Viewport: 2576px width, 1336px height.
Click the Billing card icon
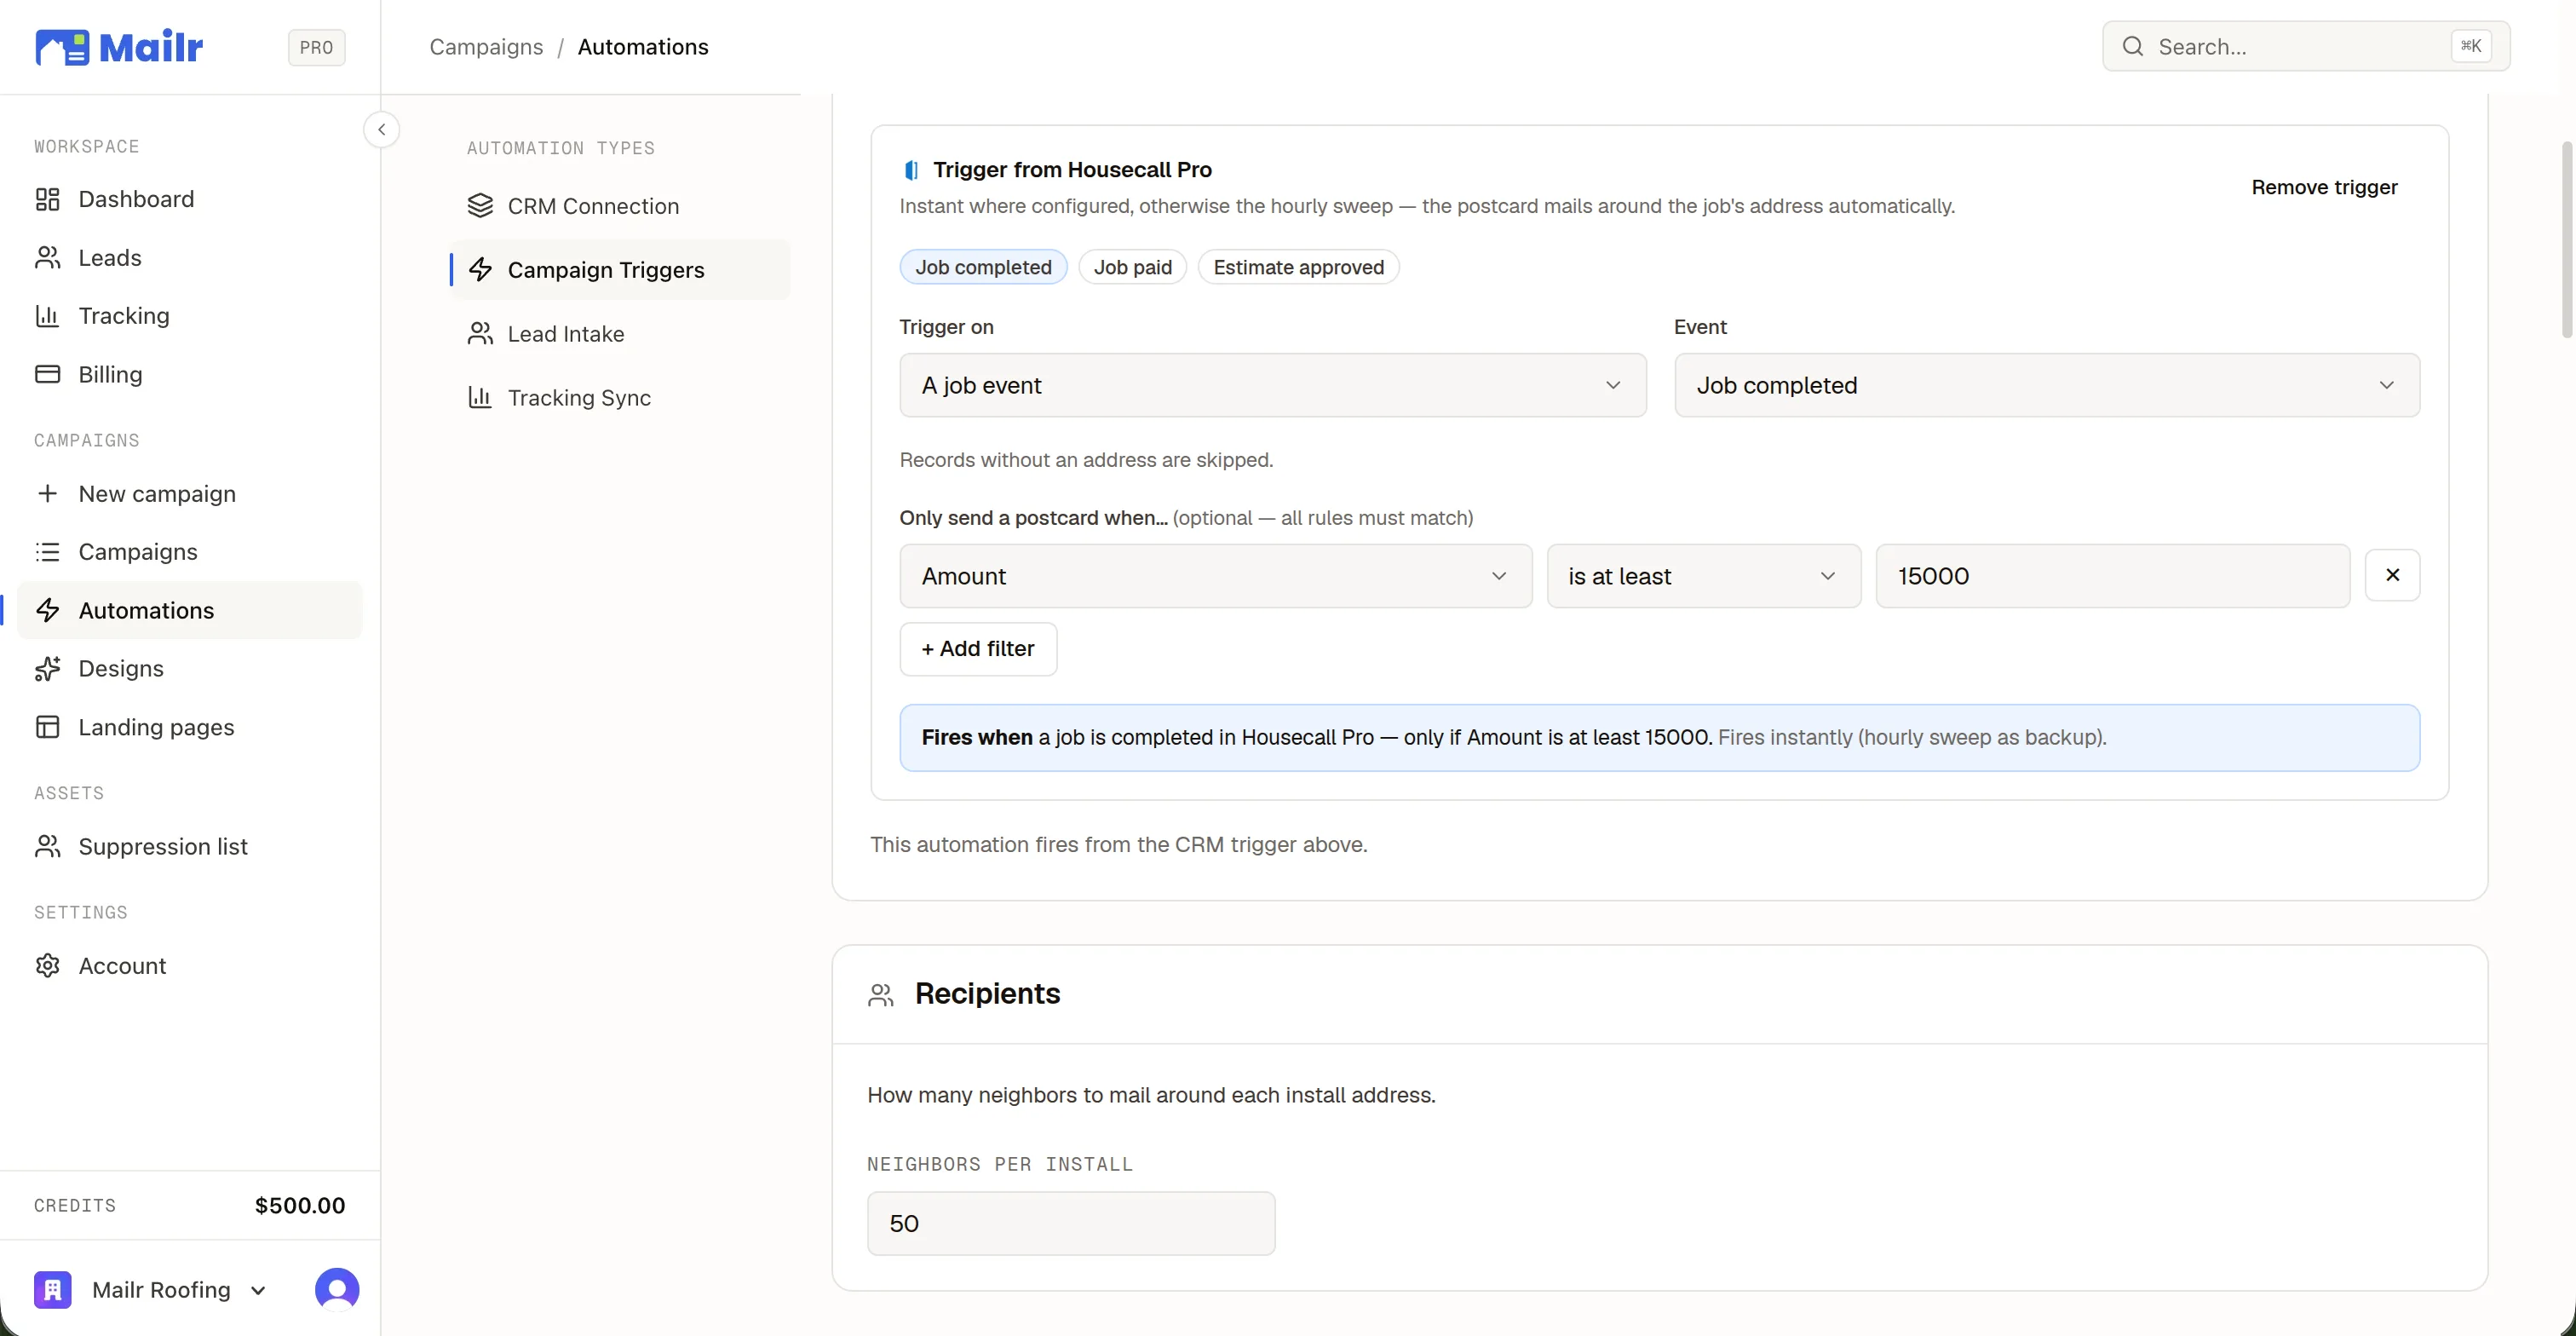coord(47,374)
